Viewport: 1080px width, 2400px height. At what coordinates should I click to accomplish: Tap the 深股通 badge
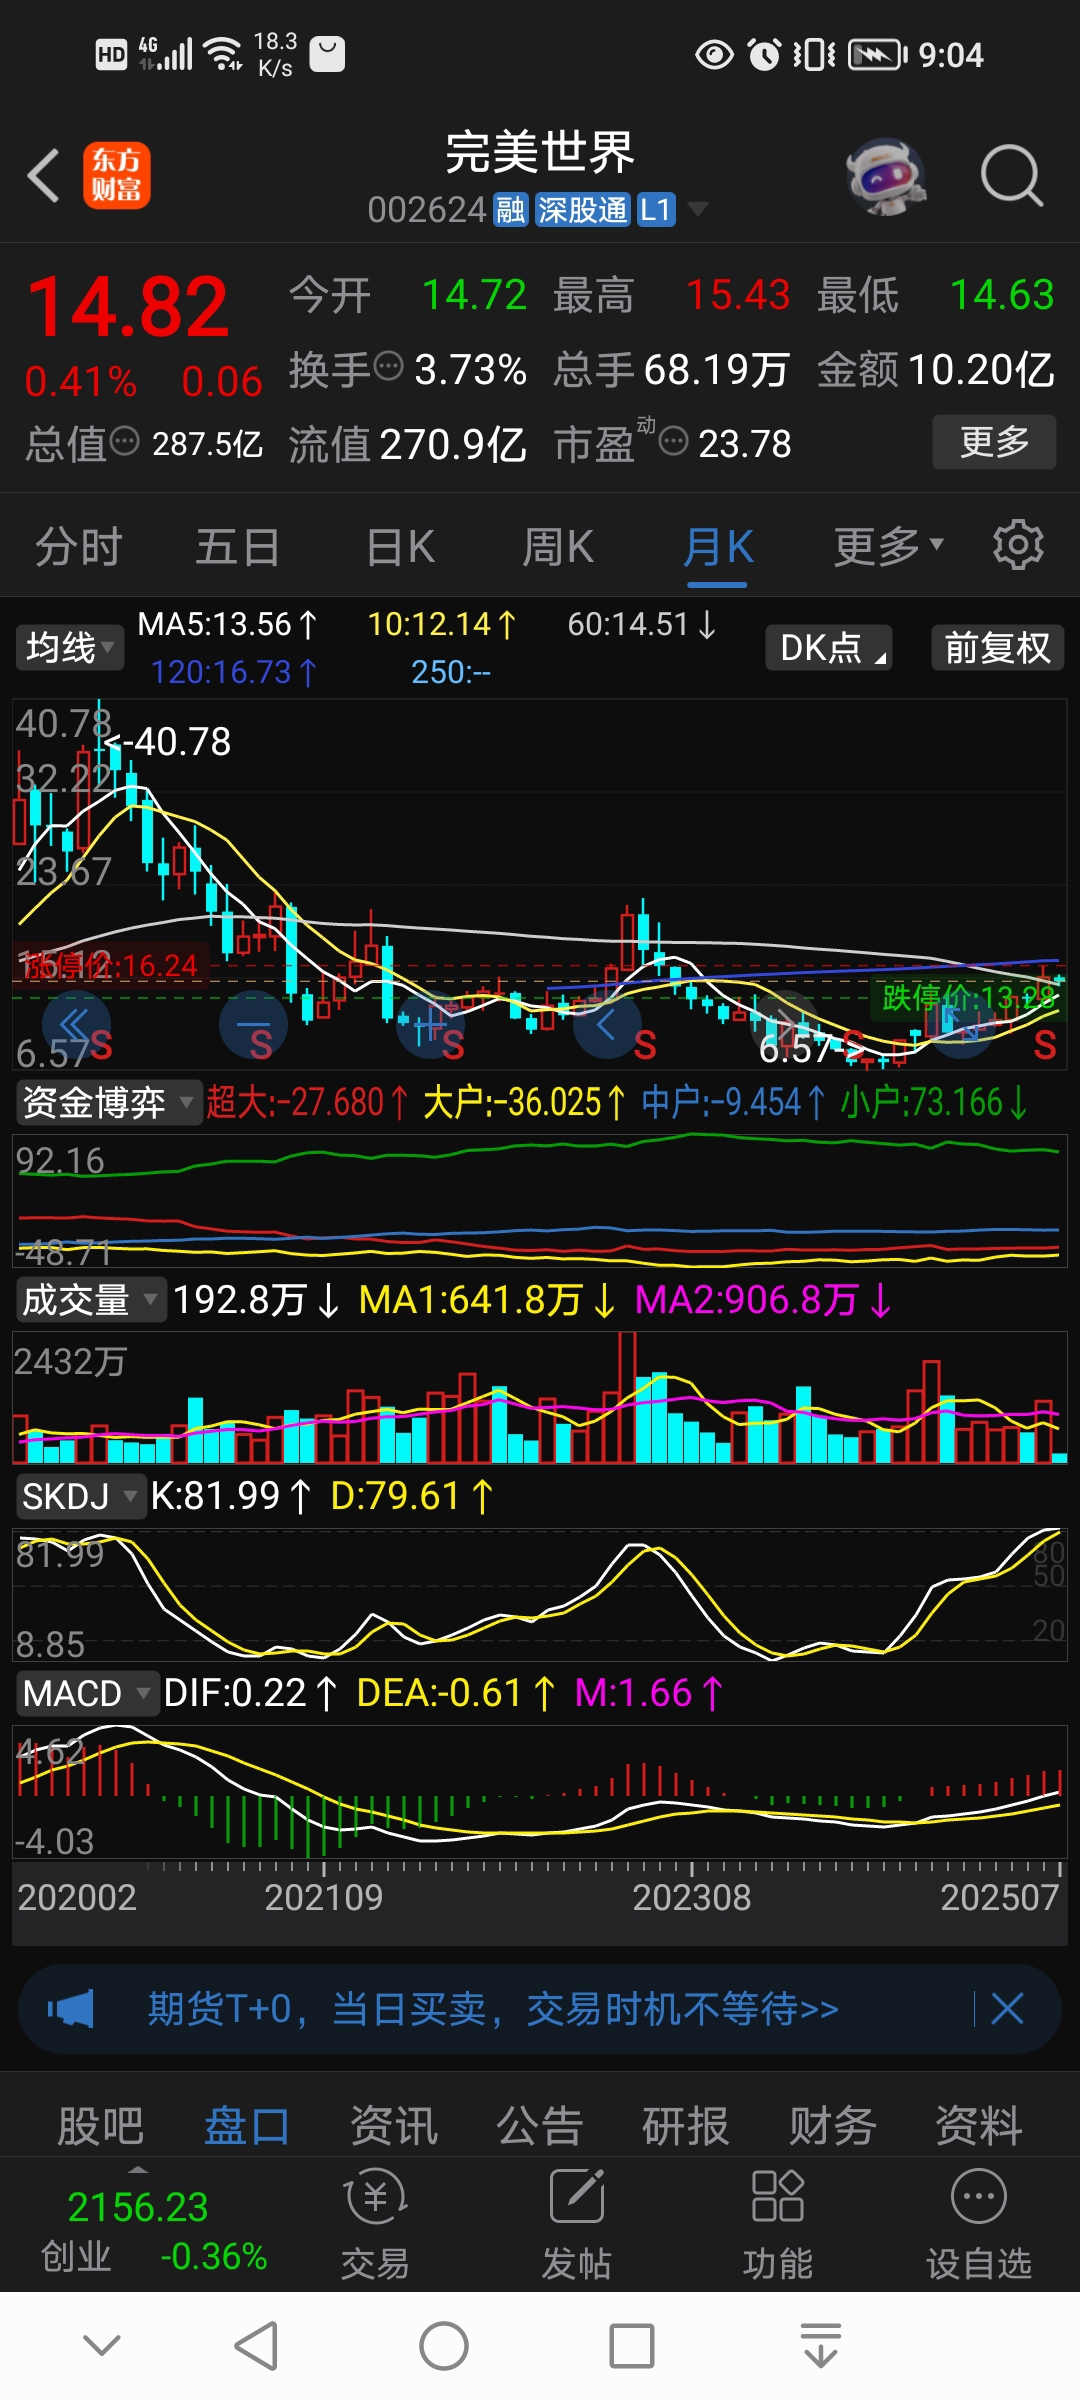582,210
